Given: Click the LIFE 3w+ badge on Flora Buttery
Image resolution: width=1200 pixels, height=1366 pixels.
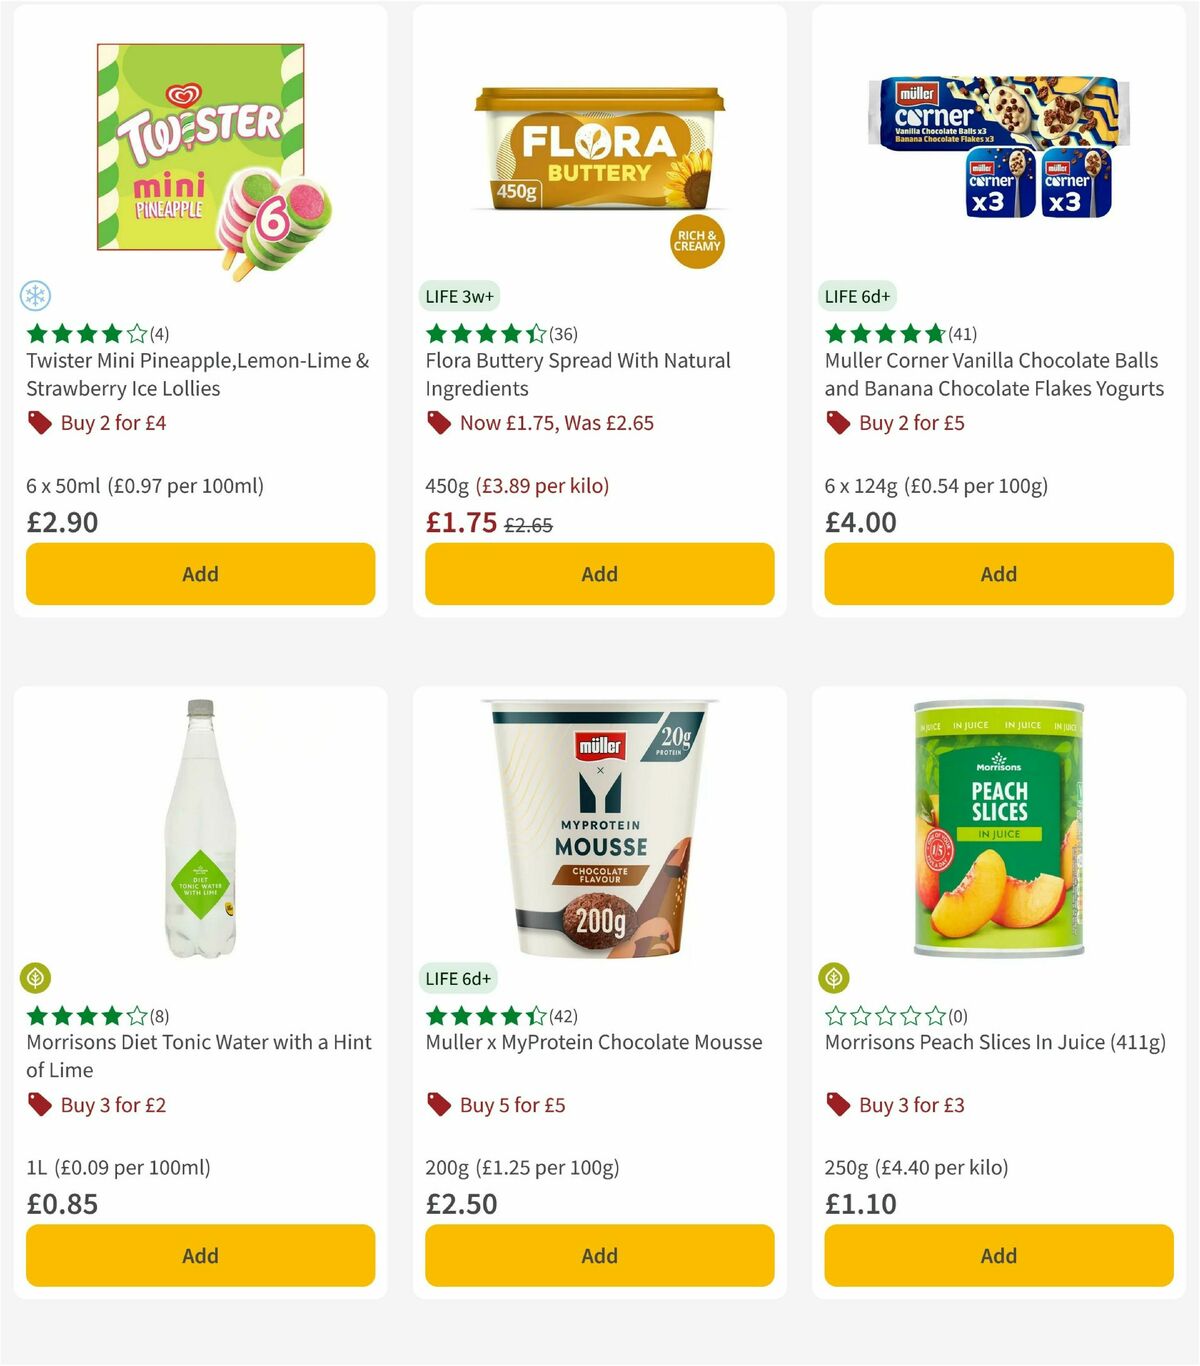Looking at the screenshot, I should coord(459,296).
